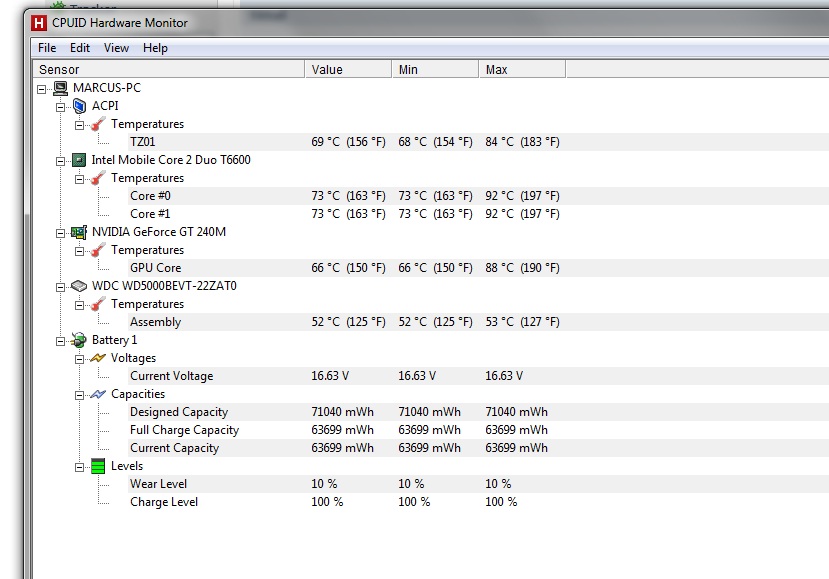Collapse the NVIDIA Temperatures node
Image resolution: width=829 pixels, height=579 pixels.
pos(79,251)
